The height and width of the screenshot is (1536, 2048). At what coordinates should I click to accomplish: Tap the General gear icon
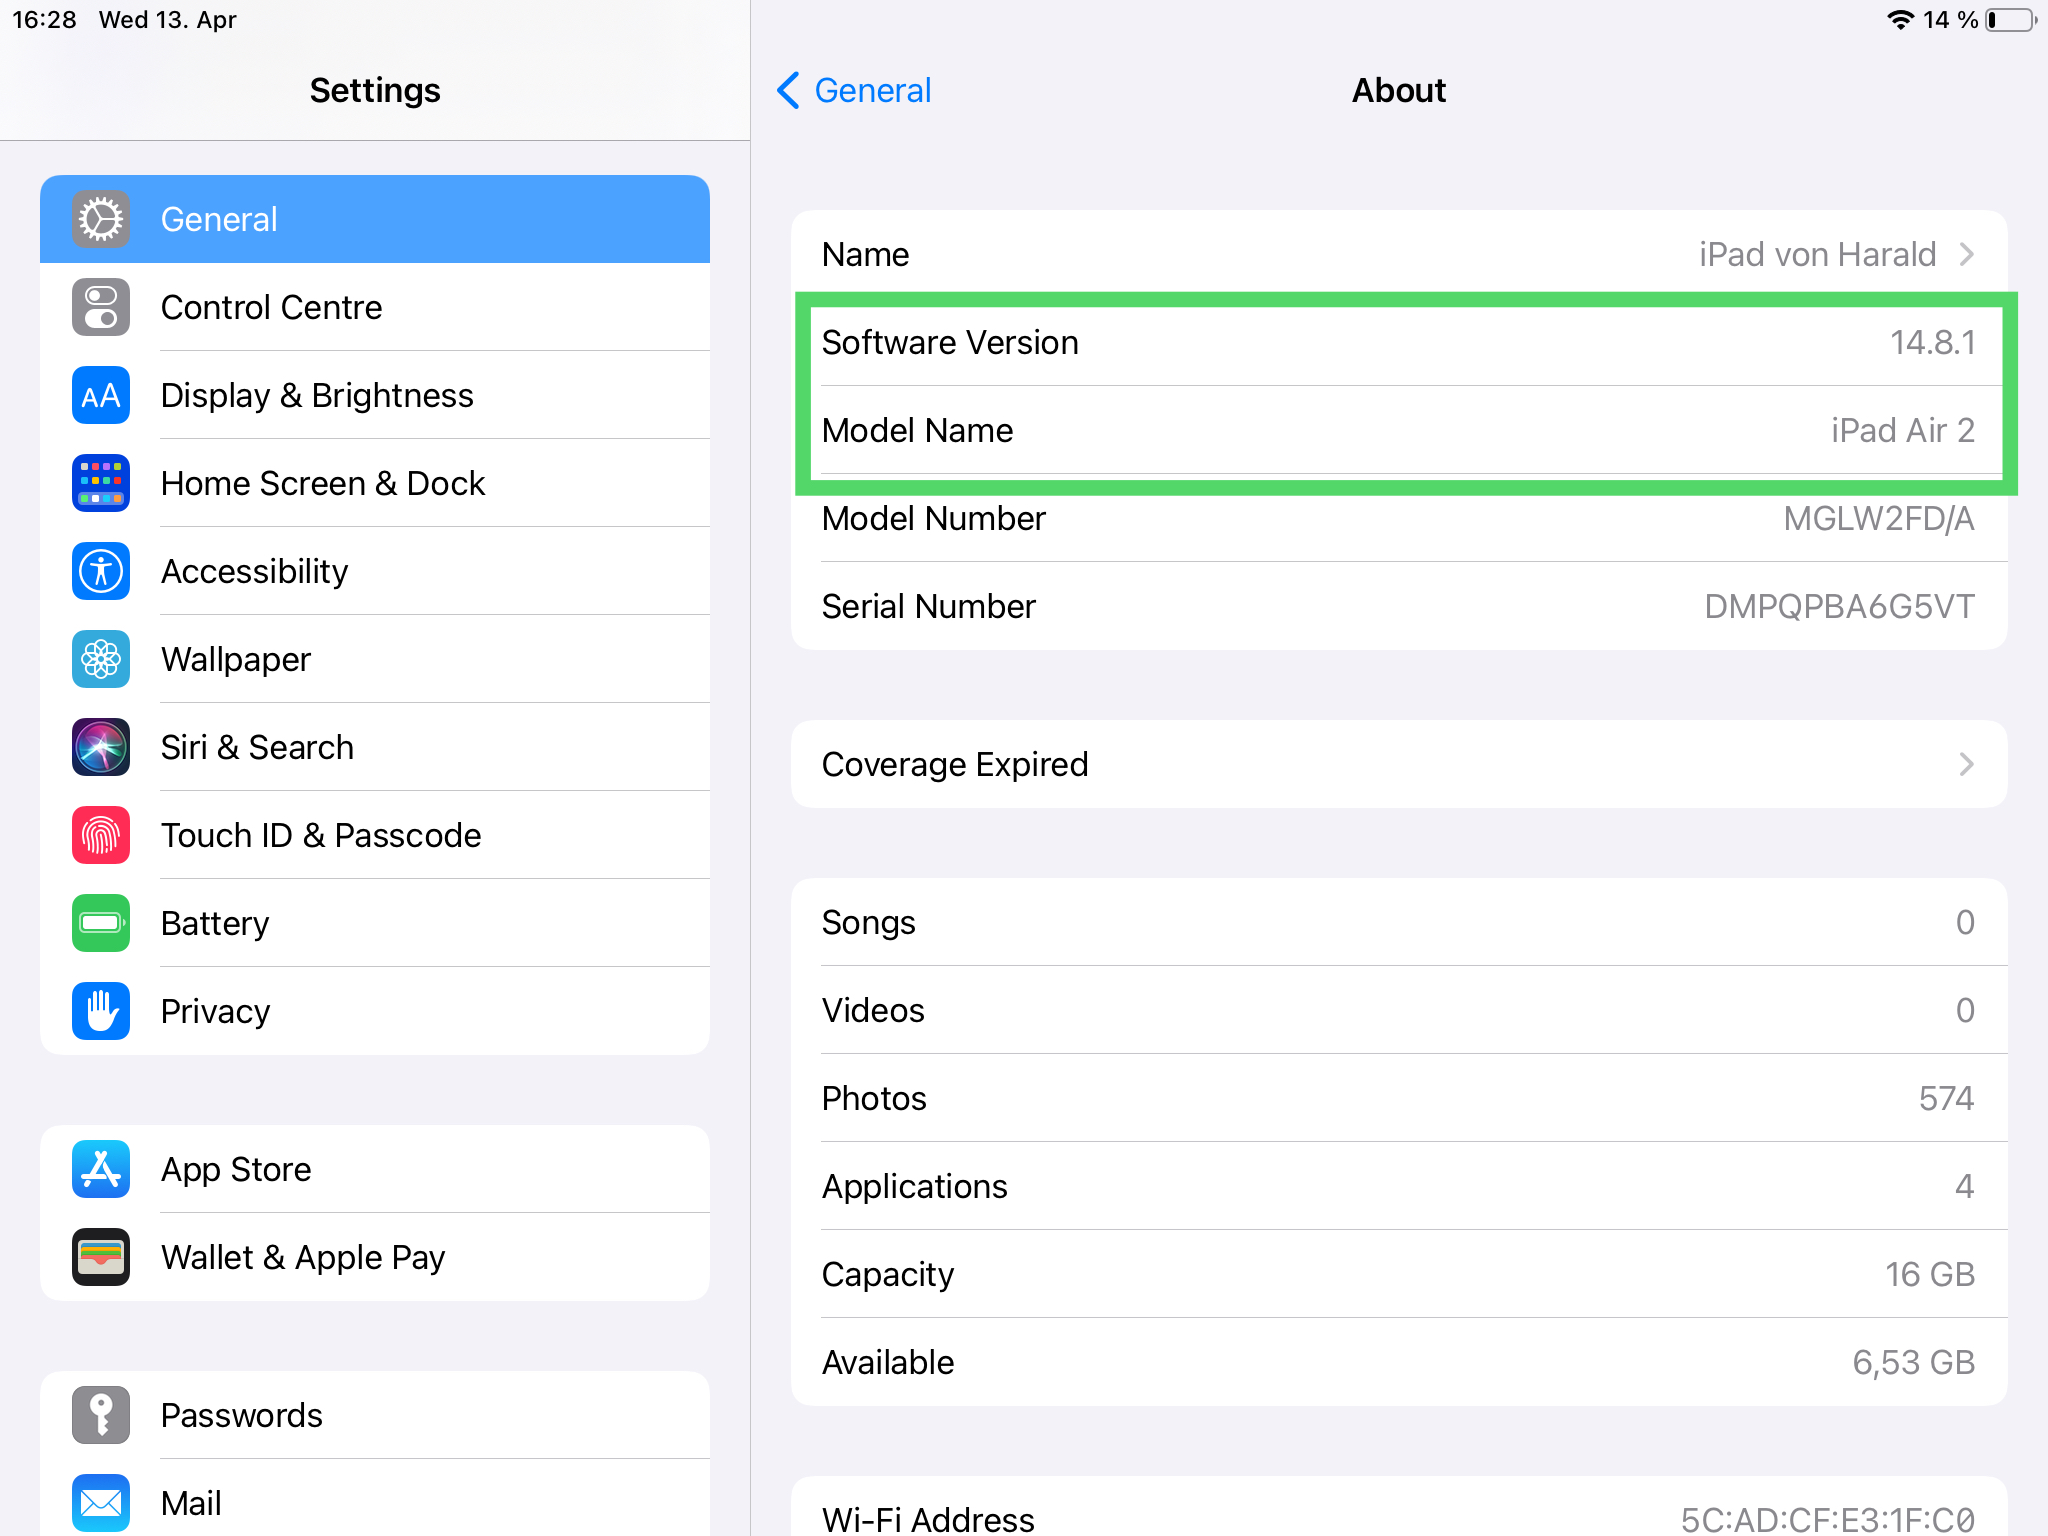101,219
